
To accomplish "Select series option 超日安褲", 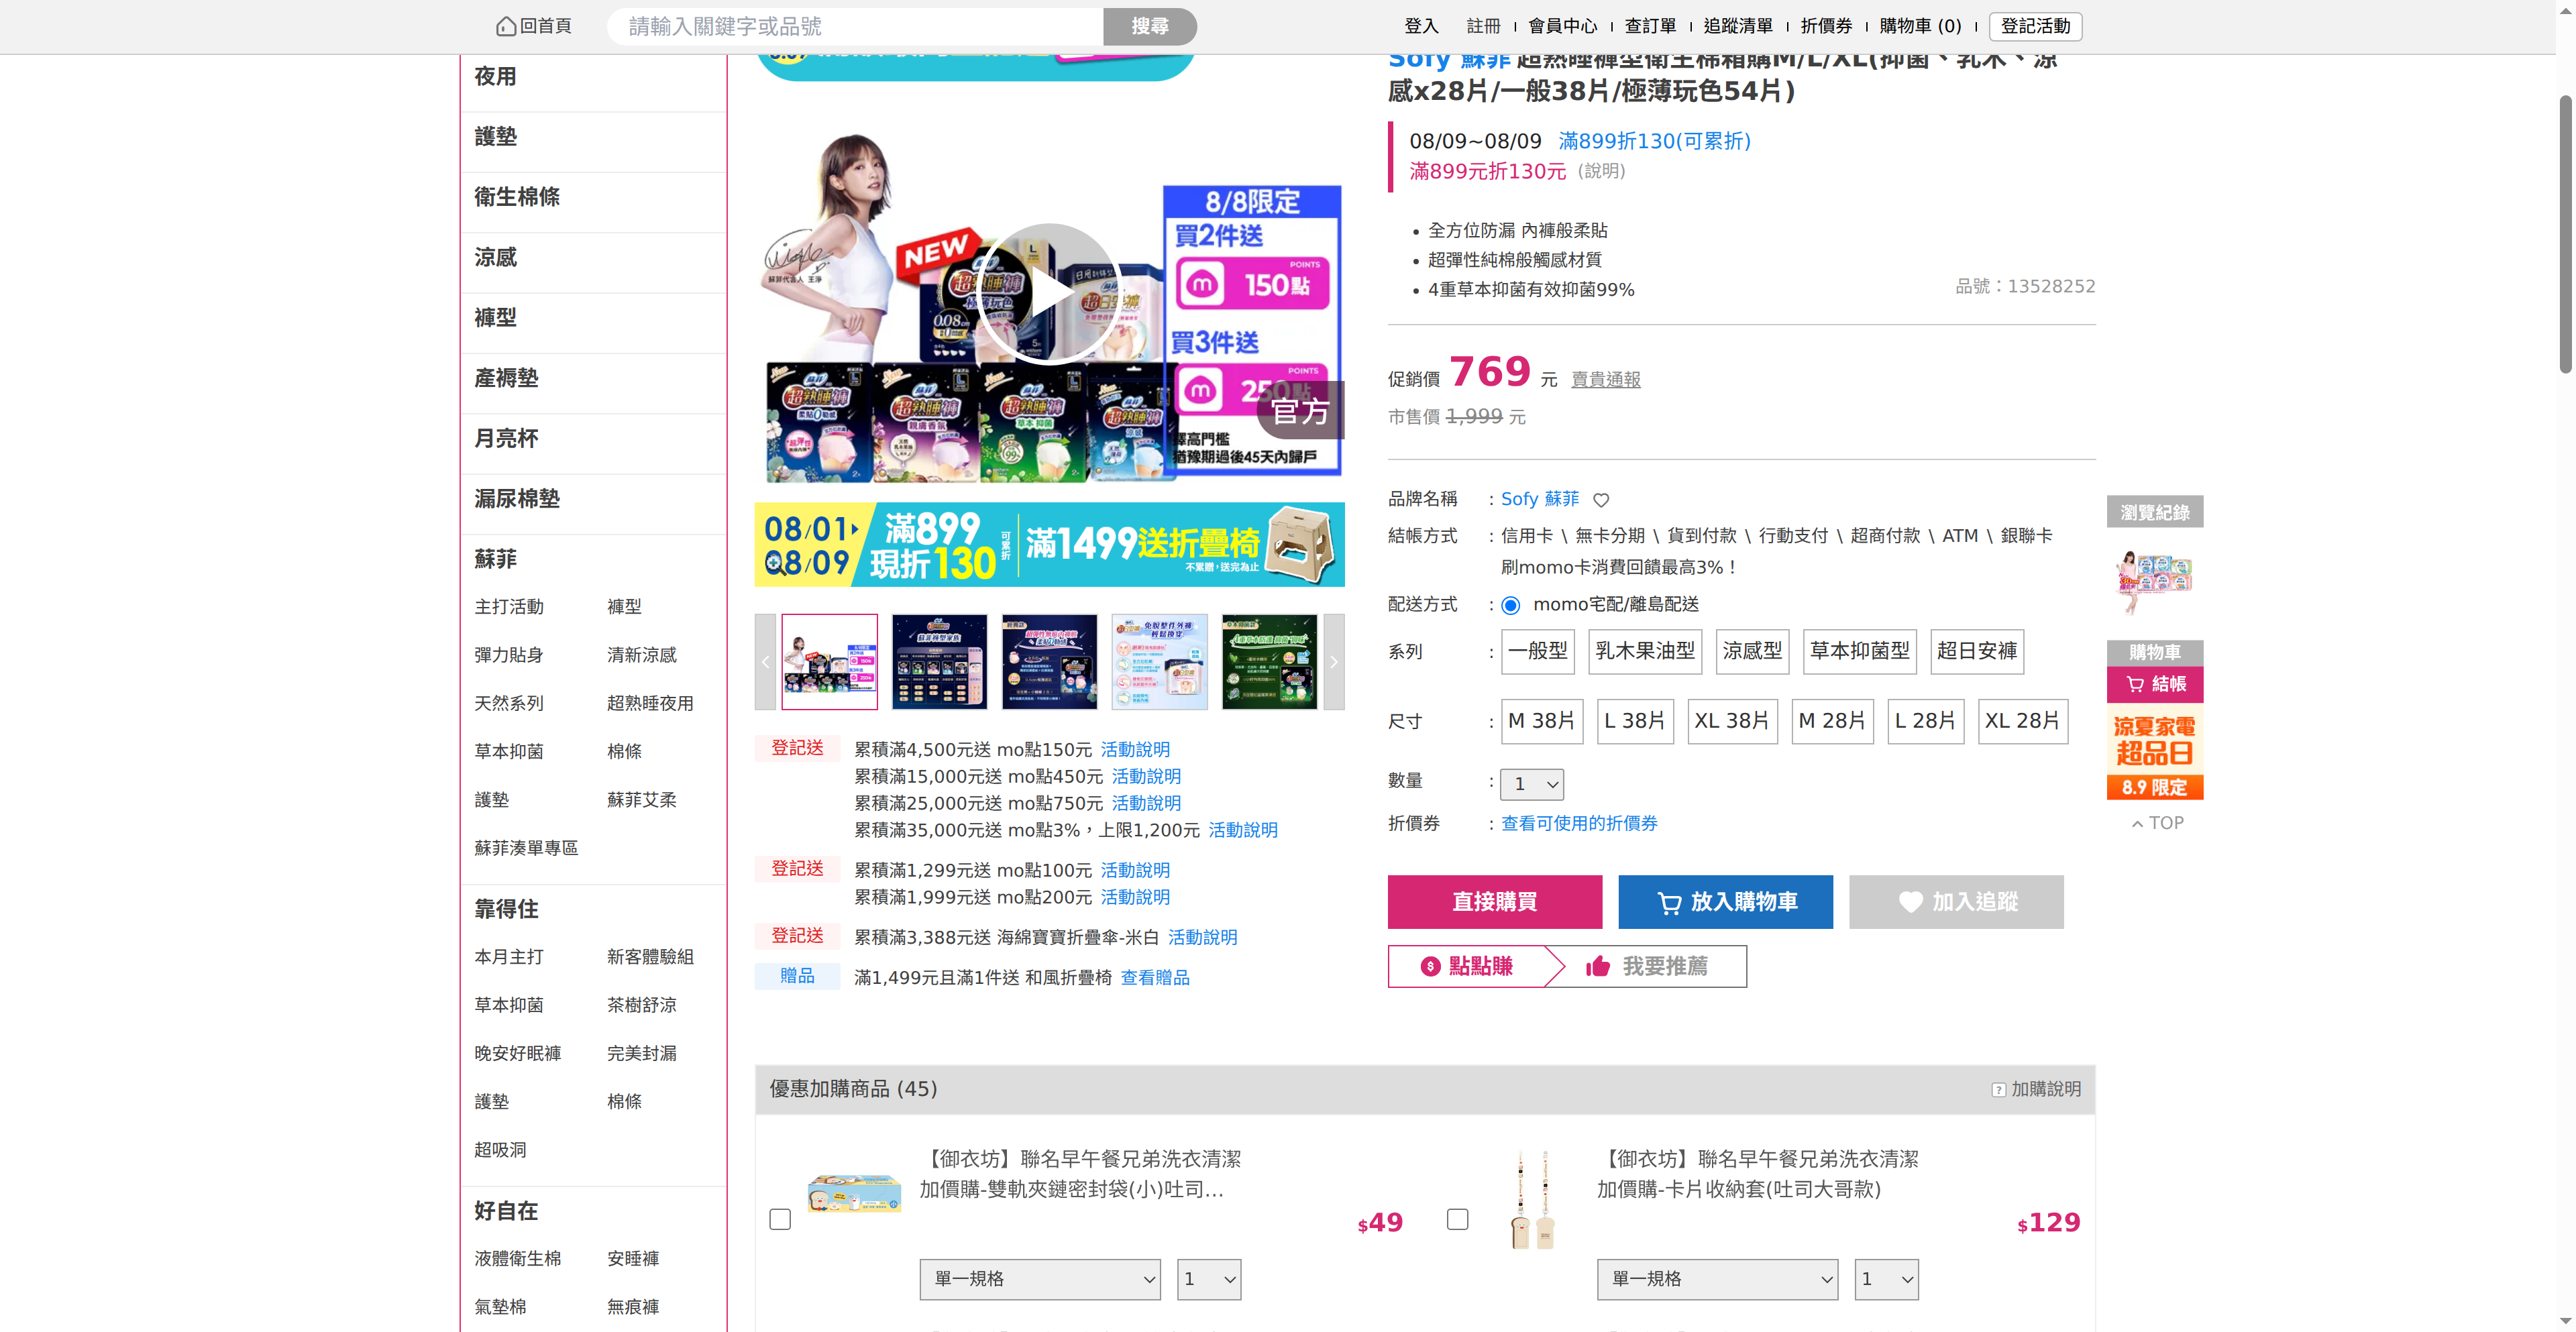I will 1977,651.
